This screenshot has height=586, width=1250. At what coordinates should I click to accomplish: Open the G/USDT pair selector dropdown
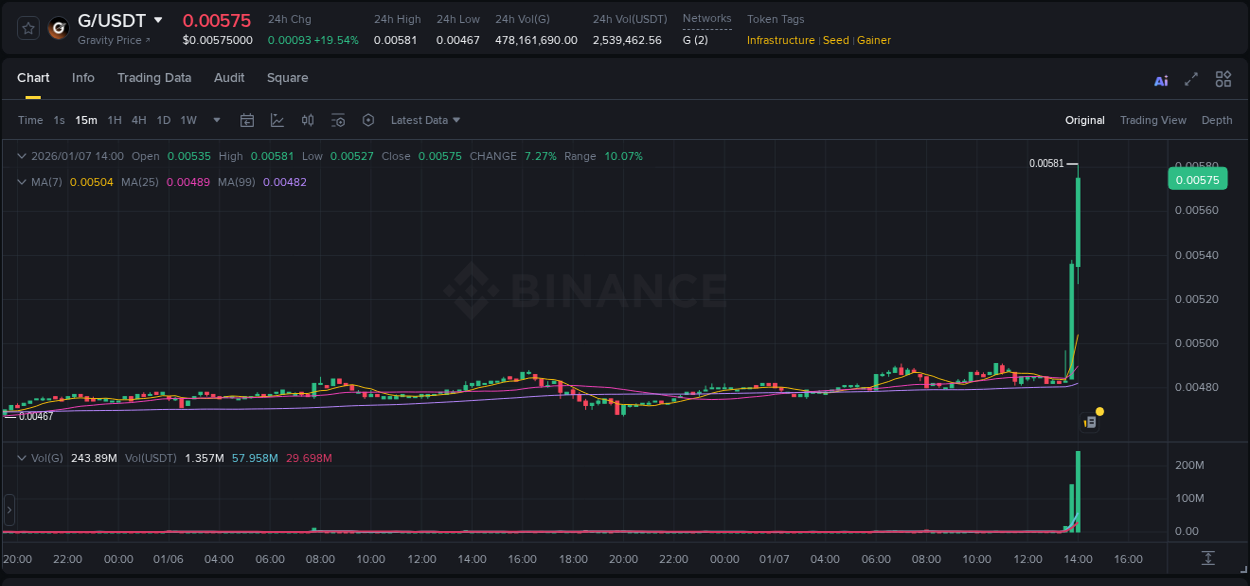[x=119, y=20]
